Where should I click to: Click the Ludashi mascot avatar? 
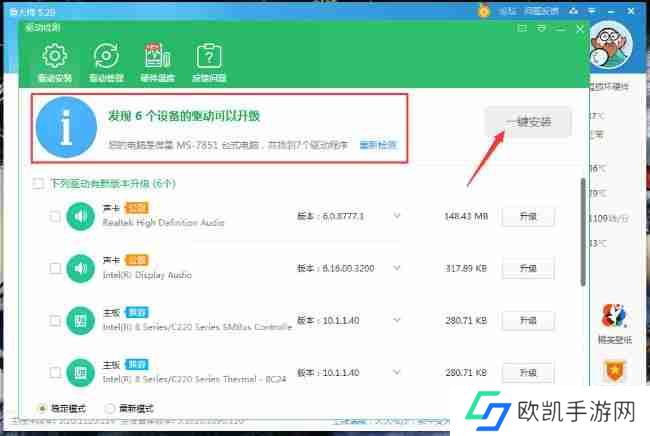click(x=611, y=46)
